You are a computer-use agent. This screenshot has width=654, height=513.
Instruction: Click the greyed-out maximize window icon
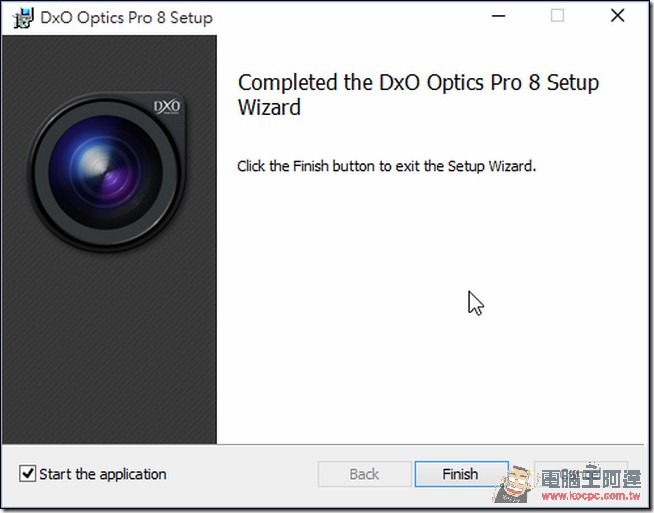click(558, 15)
